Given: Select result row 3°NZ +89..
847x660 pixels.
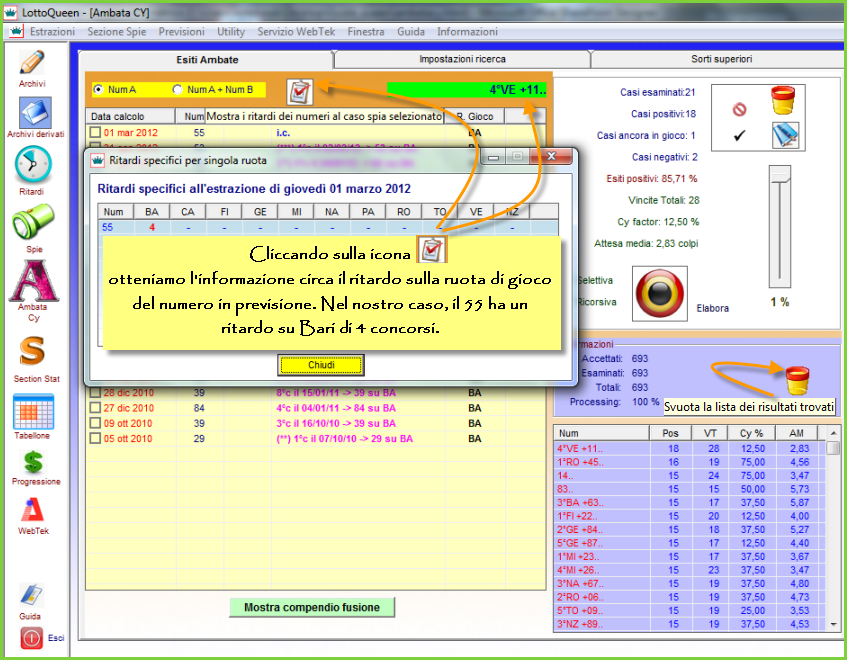Looking at the screenshot, I should [690, 624].
